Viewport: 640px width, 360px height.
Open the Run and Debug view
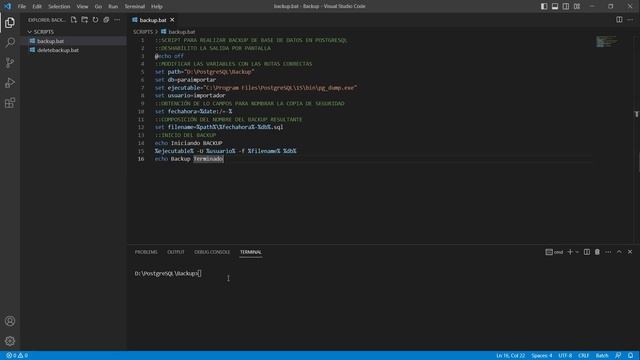click(x=10, y=82)
